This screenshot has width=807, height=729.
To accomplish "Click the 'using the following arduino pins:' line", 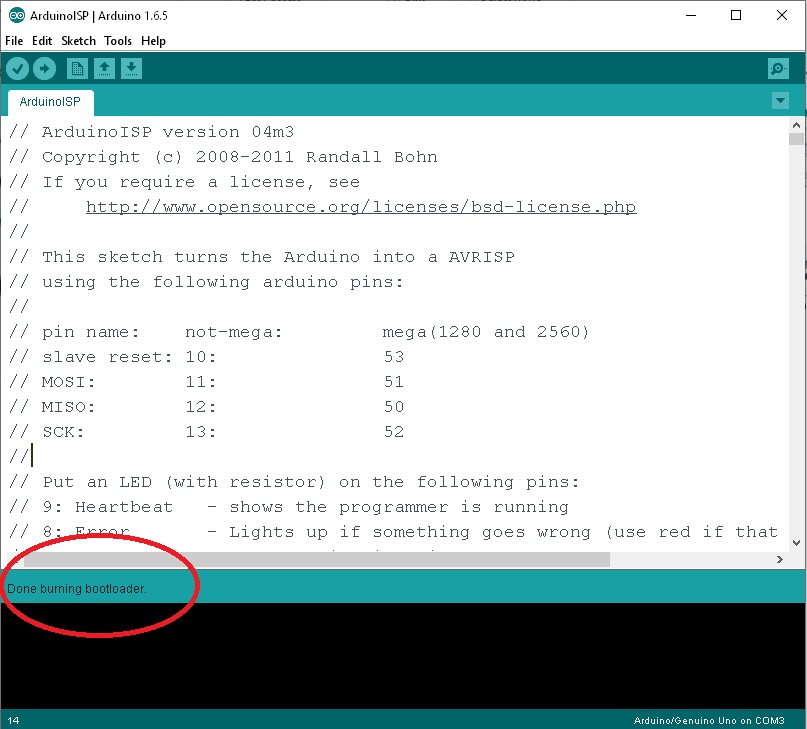I will pos(206,282).
